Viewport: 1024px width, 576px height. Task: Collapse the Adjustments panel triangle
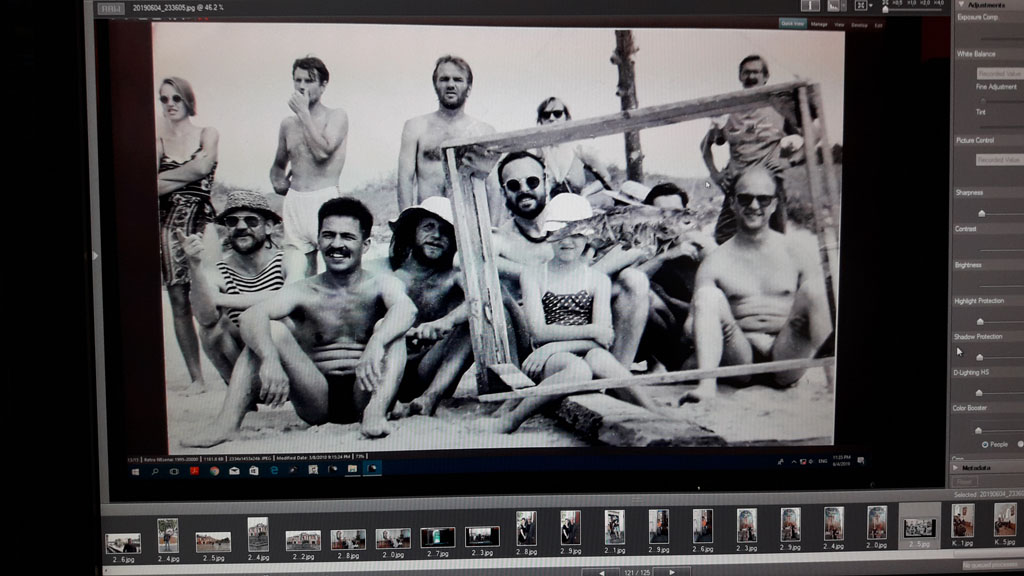coord(961,5)
